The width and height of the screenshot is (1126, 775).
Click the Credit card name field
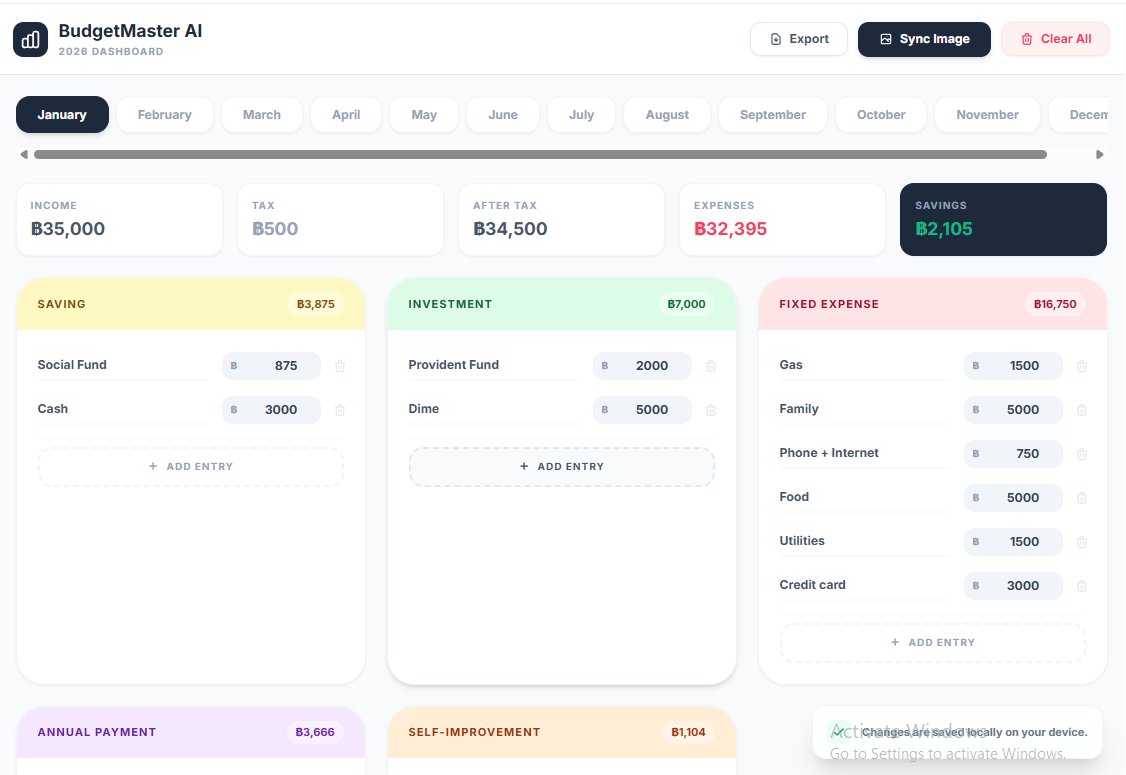click(865, 585)
